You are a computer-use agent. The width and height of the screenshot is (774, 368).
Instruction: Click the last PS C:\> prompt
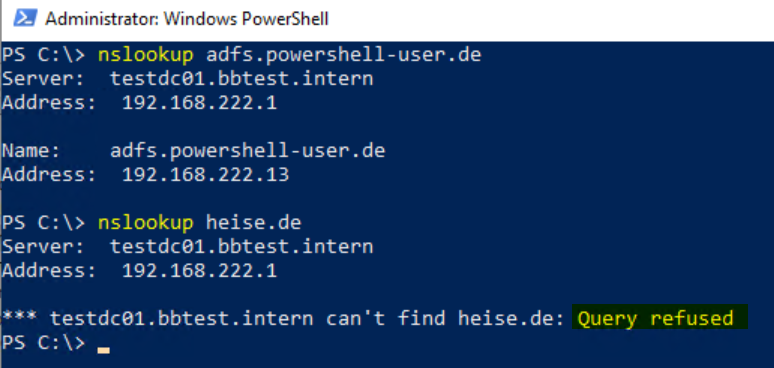(43, 343)
